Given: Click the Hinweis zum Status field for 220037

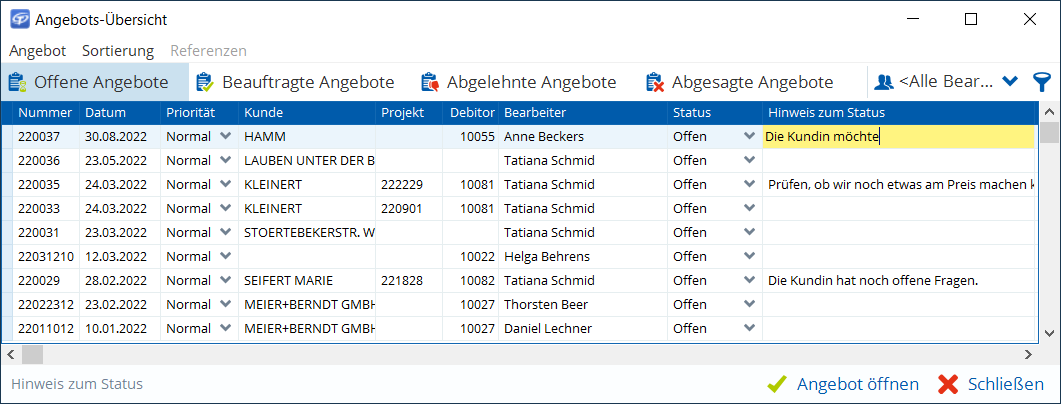Looking at the screenshot, I should tap(897, 136).
